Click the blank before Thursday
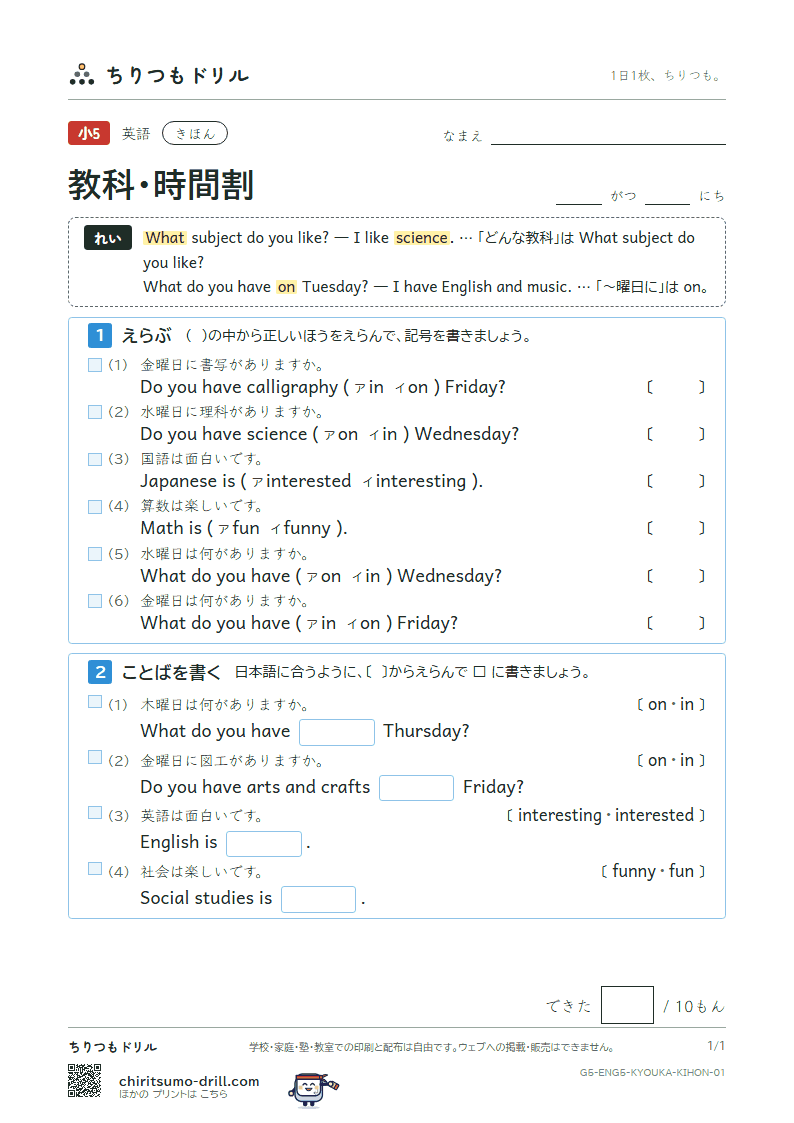Viewport: 794px width, 1123px height. [337, 732]
